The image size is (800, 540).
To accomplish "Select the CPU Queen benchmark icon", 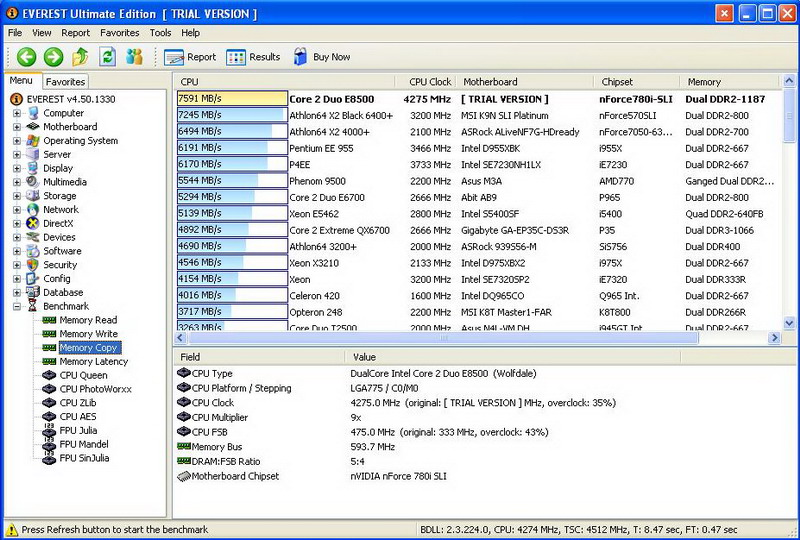I will click(49, 376).
